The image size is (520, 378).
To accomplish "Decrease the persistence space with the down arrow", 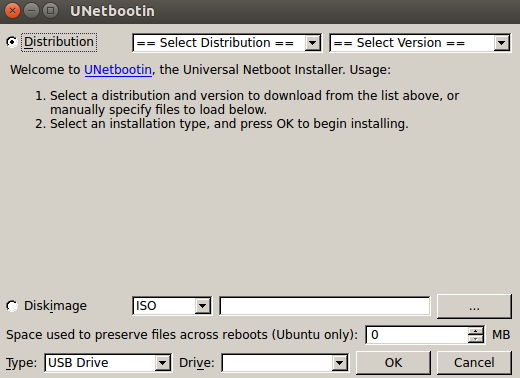I will [x=475, y=339].
